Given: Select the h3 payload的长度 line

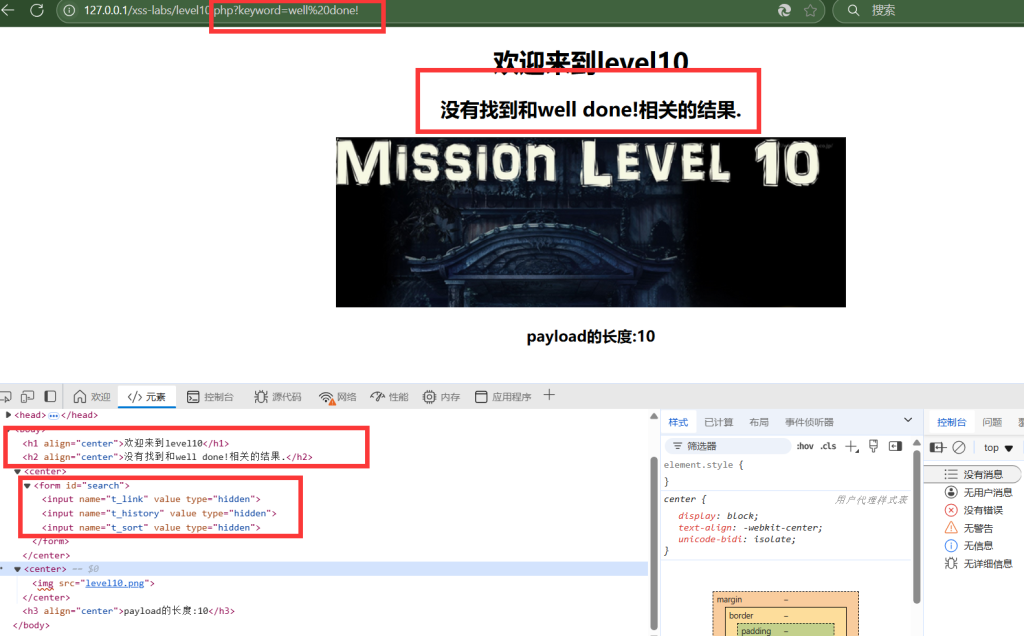Looking at the screenshot, I should [x=129, y=611].
